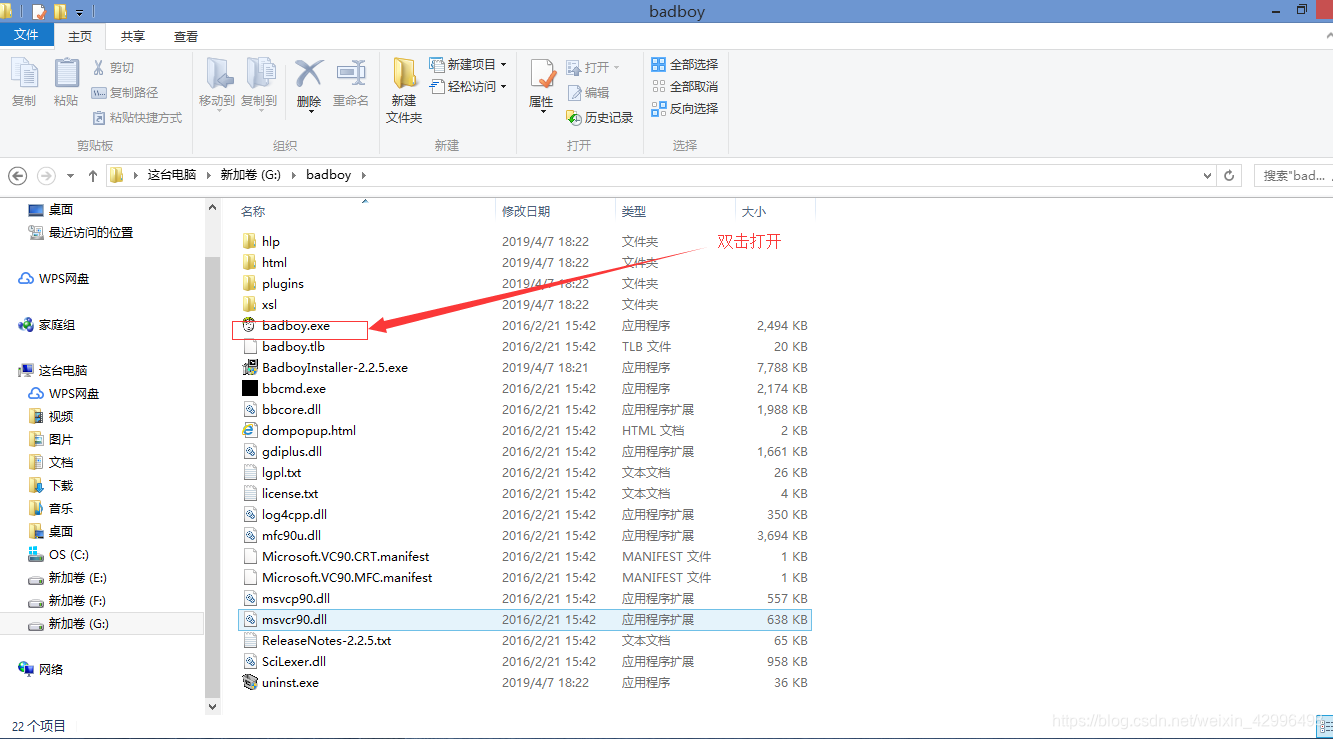Select the badboy.exe application icon
The width and height of the screenshot is (1333, 739).
coord(249,326)
